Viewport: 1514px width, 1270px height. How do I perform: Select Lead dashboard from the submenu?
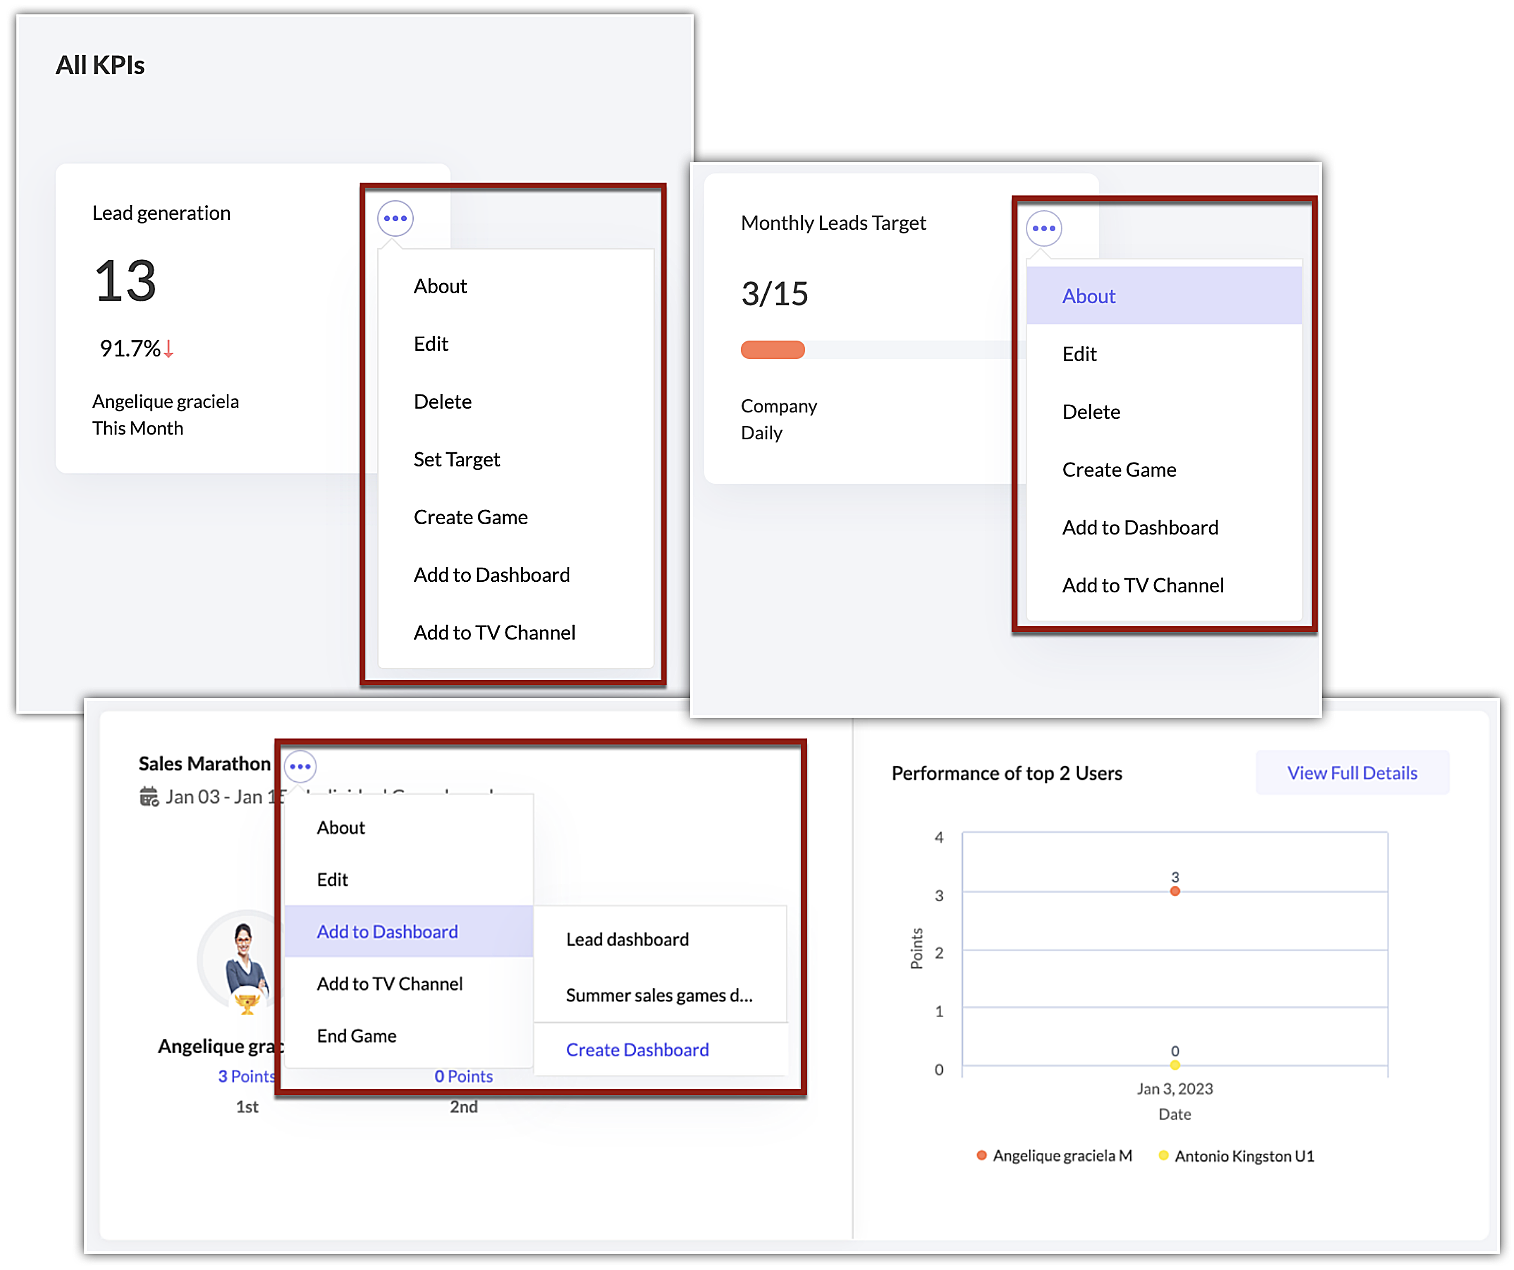tap(627, 940)
